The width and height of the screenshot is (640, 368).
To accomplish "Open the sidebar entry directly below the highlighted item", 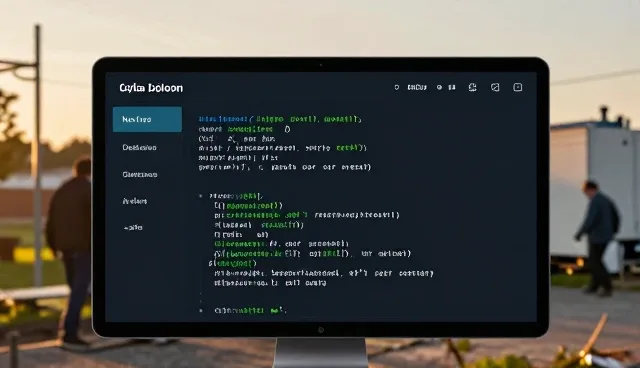I will pos(139,147).
